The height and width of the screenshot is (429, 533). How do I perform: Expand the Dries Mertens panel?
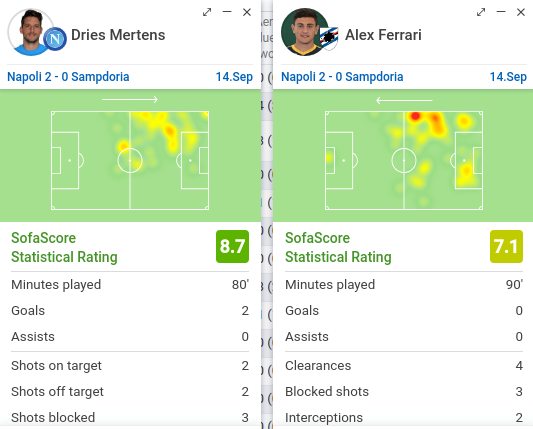[x=207, y=12]
